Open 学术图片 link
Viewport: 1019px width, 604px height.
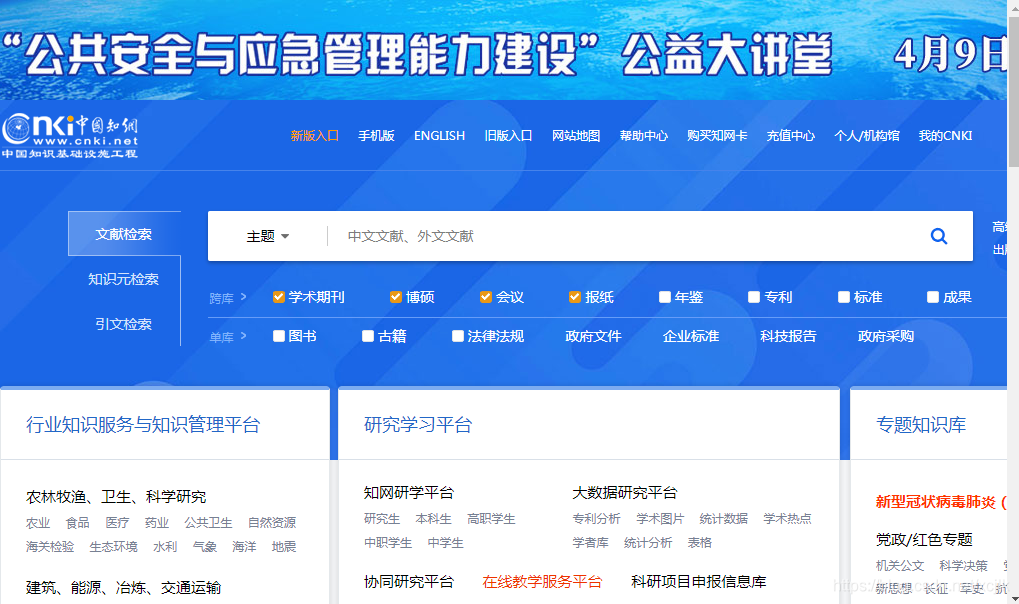pos(660,519)
